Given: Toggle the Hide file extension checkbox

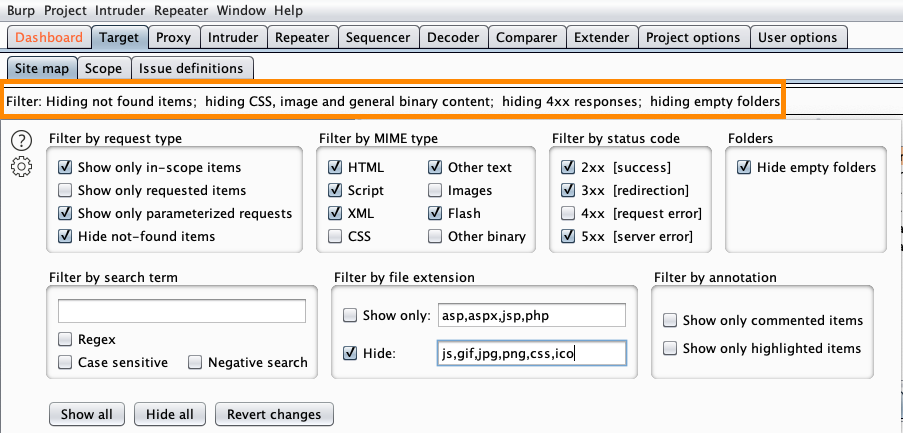Looking at the screenshot, I should [350, 354].
